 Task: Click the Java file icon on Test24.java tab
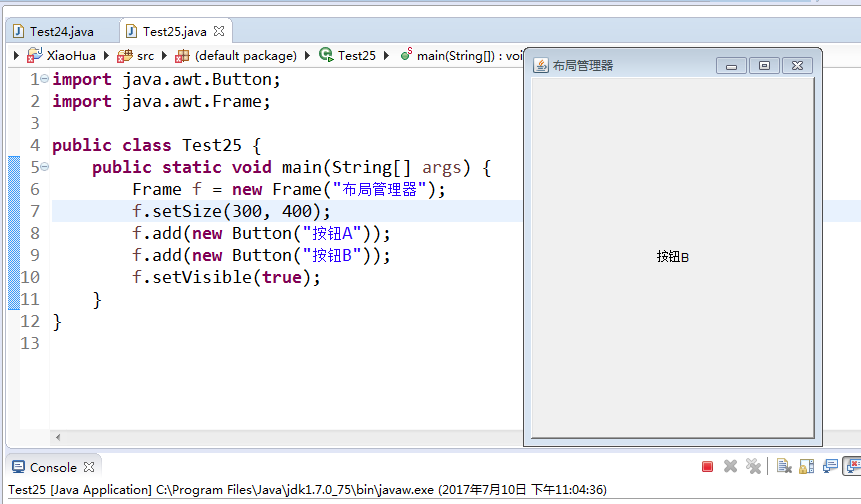19,31
